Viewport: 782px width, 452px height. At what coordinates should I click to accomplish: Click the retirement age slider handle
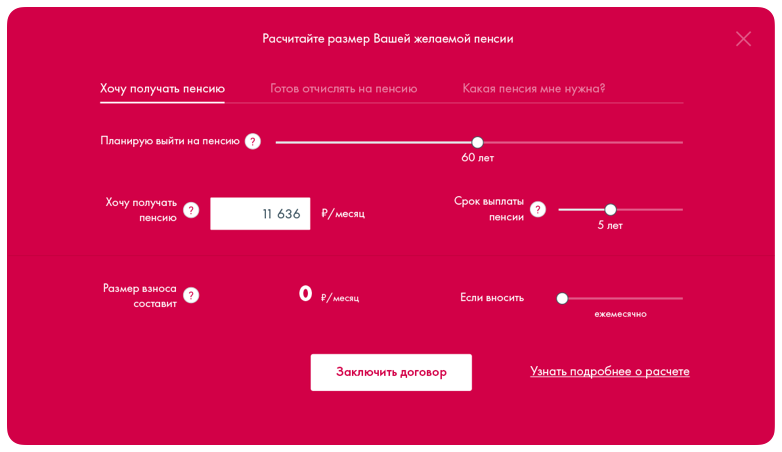pyautogui.click(x=477, y=143)
